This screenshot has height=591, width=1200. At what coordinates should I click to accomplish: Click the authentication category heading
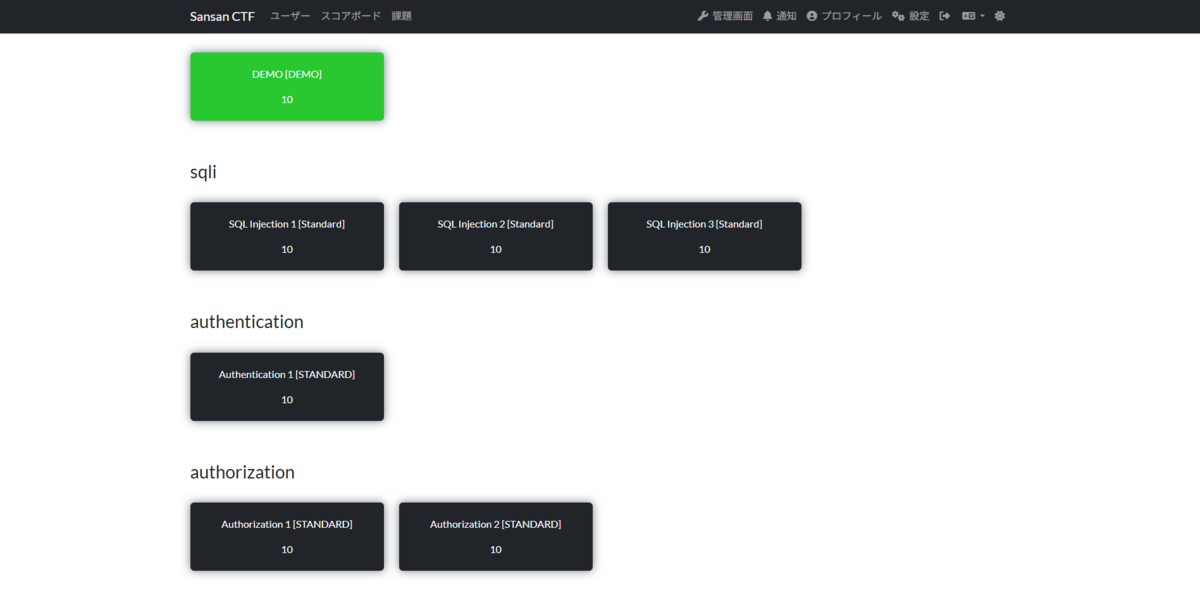pos(247,322)
